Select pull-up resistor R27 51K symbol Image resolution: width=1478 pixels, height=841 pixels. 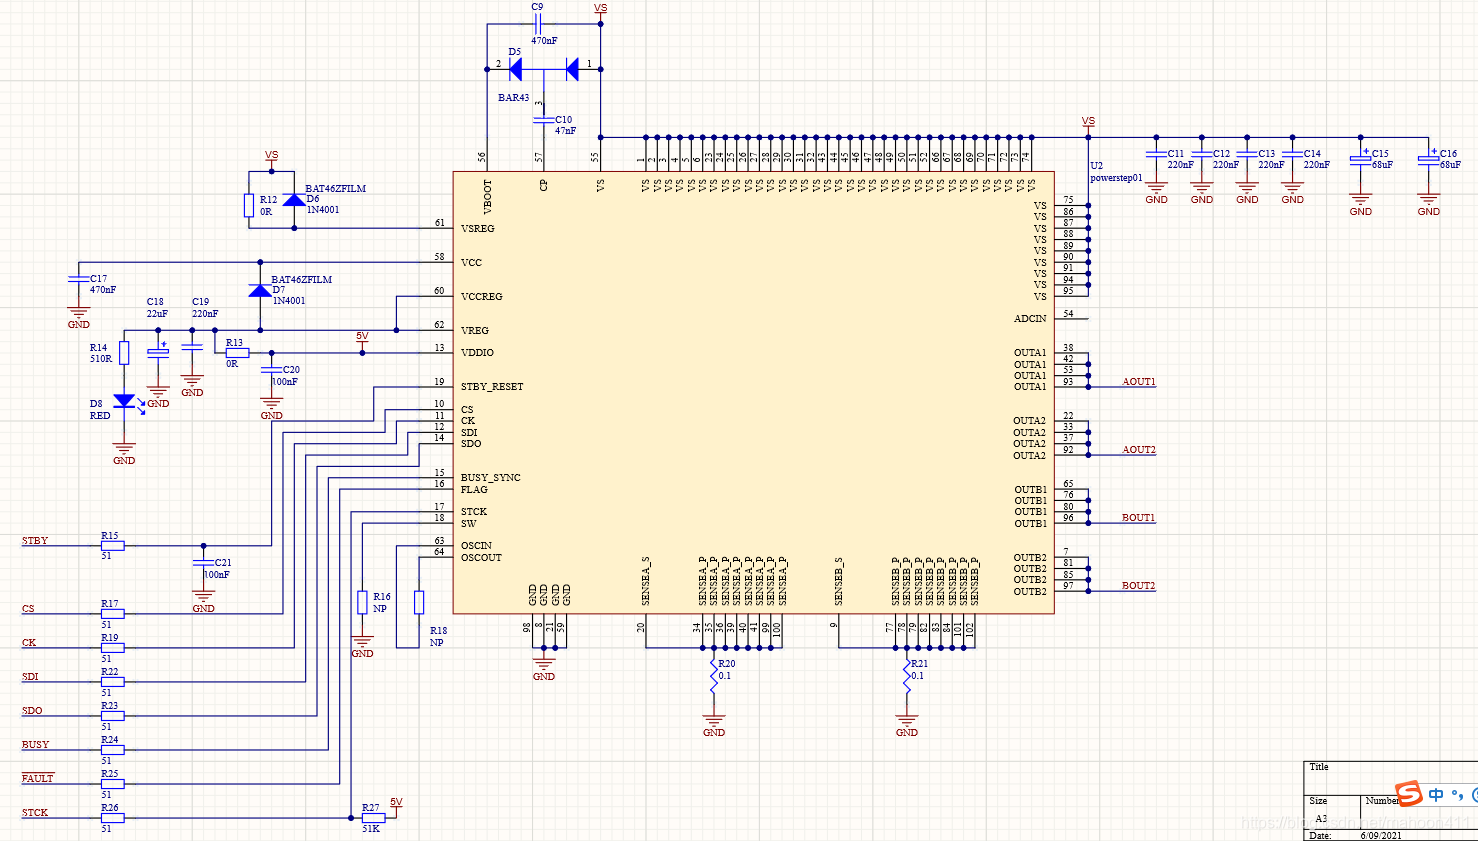click(x=373, y=818)
